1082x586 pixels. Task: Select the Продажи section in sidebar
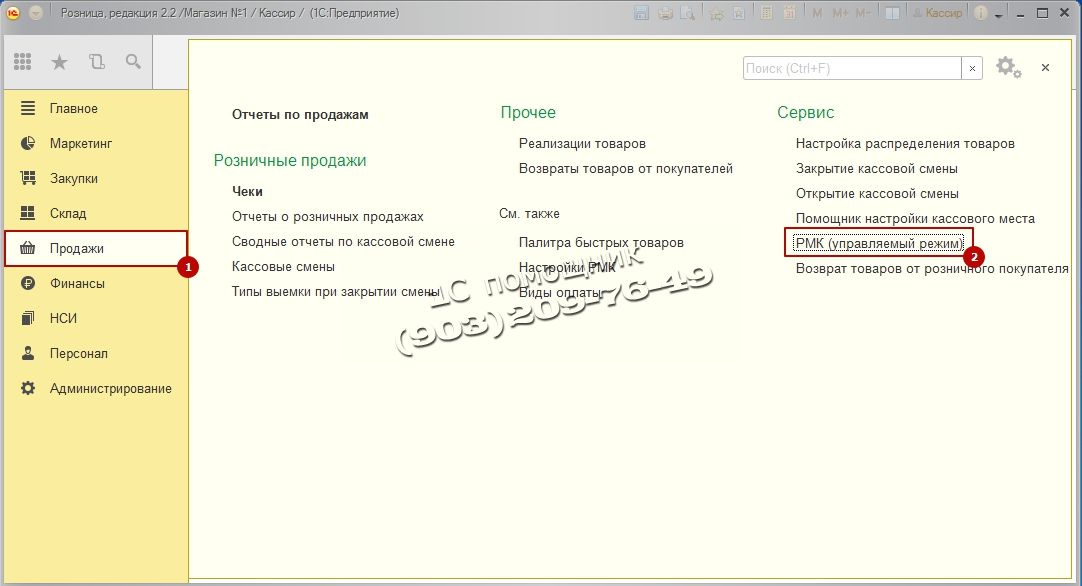click(77, 249)
